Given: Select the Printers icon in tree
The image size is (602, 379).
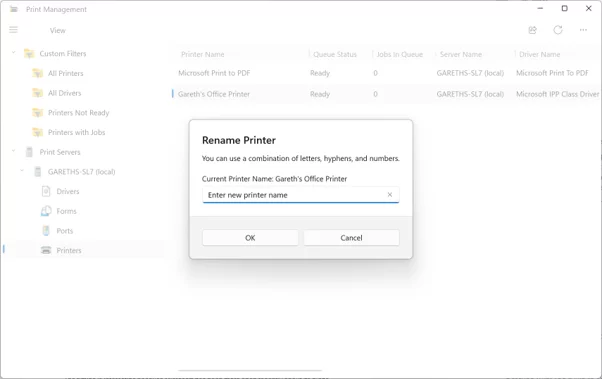Looking at the screenshot, I should (x=46, y=250).
